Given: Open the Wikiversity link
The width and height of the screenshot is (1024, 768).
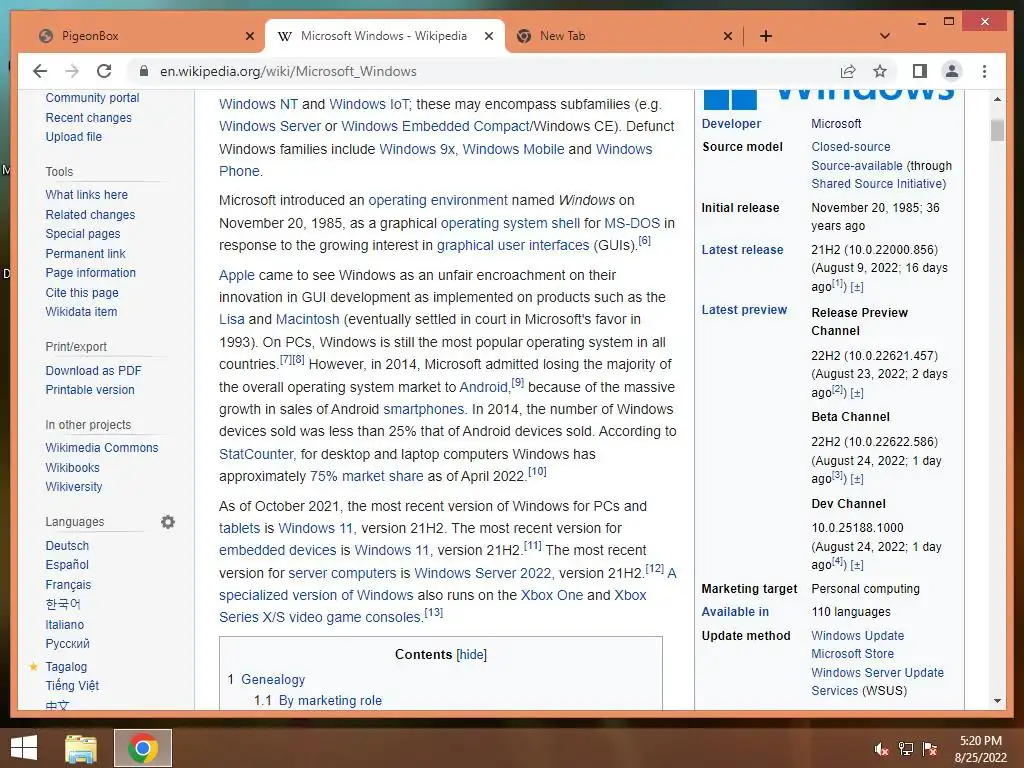Looking at the screenshot, I should tap(73, 487).
